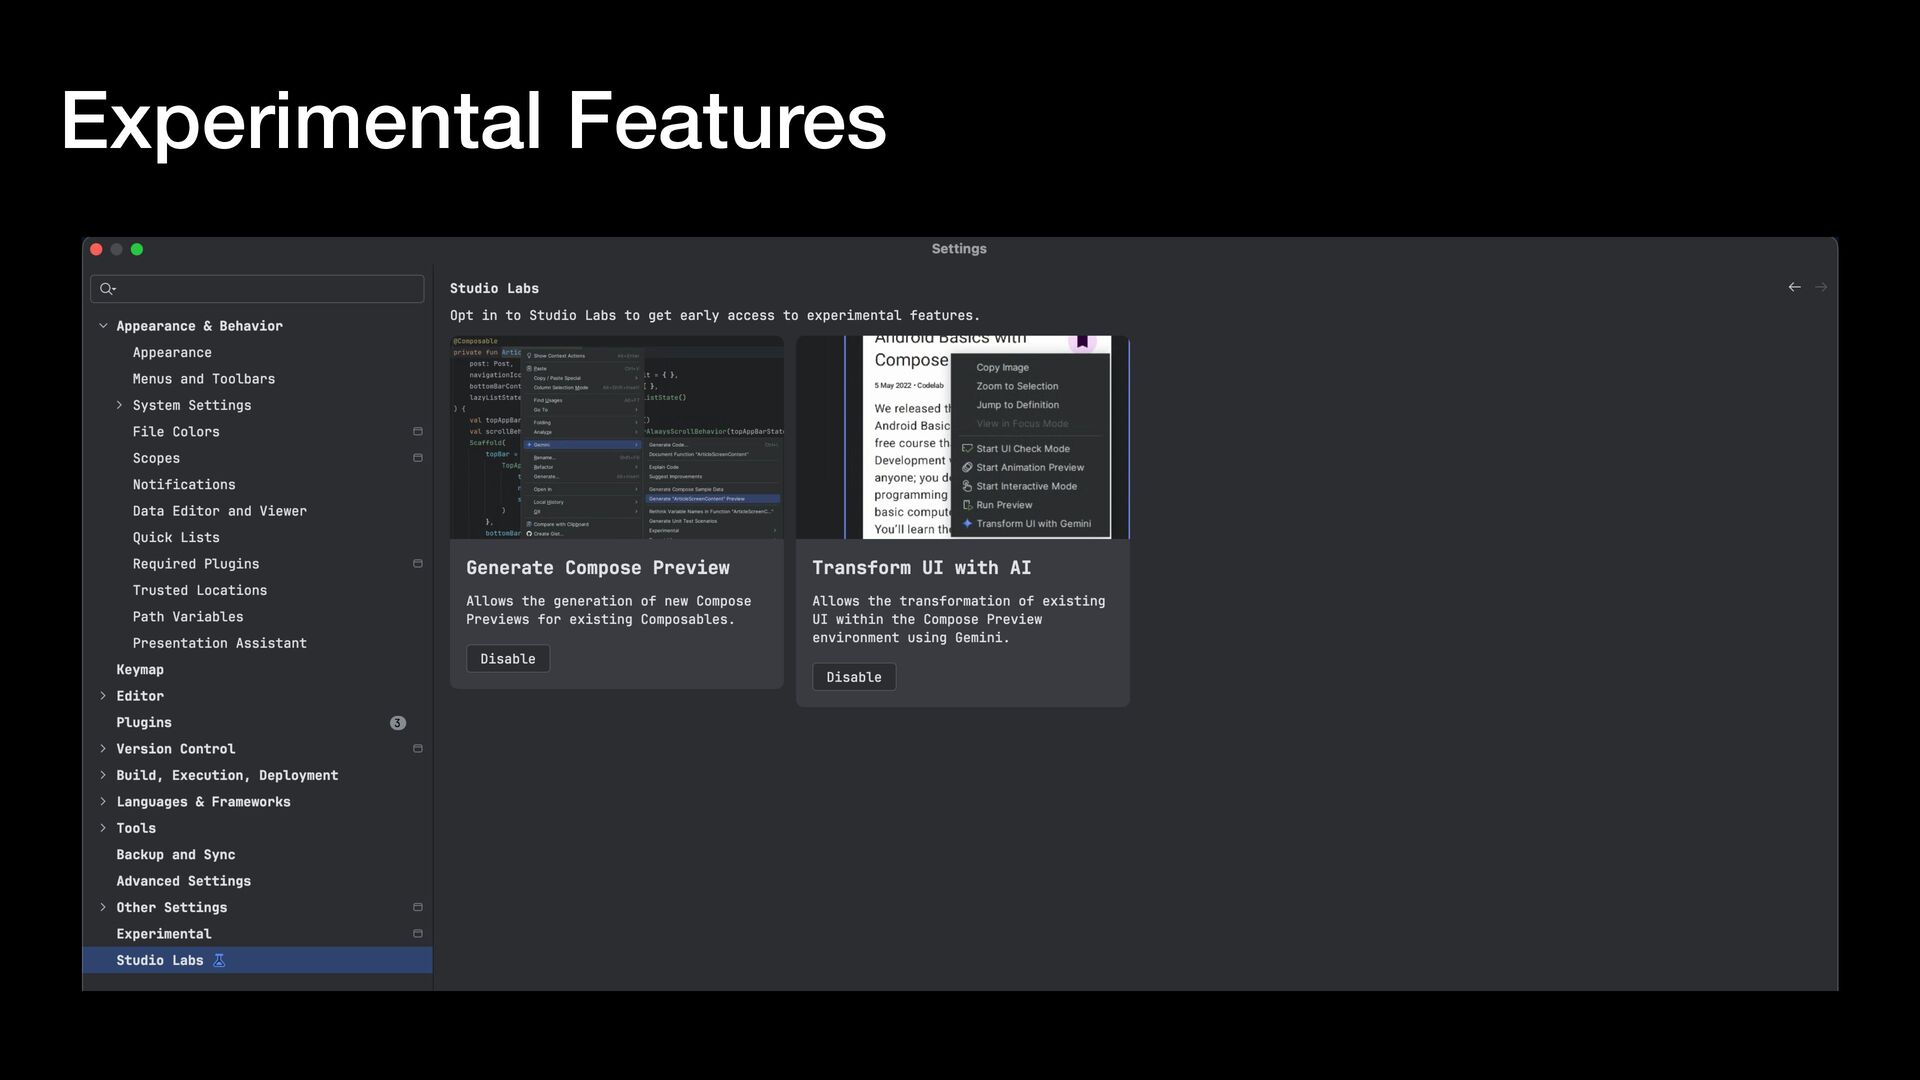Click the project-level icon beside Scopes
1920x1080 pixels.
click(418, 458)
